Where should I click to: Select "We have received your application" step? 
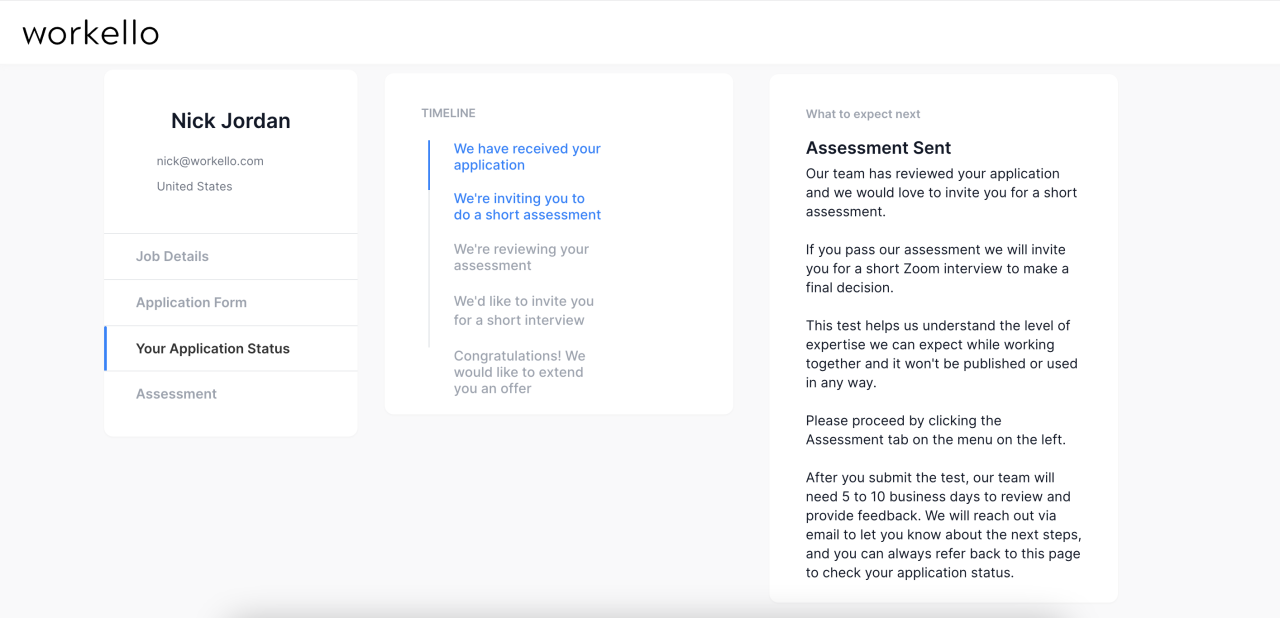(x=527, y=157)
